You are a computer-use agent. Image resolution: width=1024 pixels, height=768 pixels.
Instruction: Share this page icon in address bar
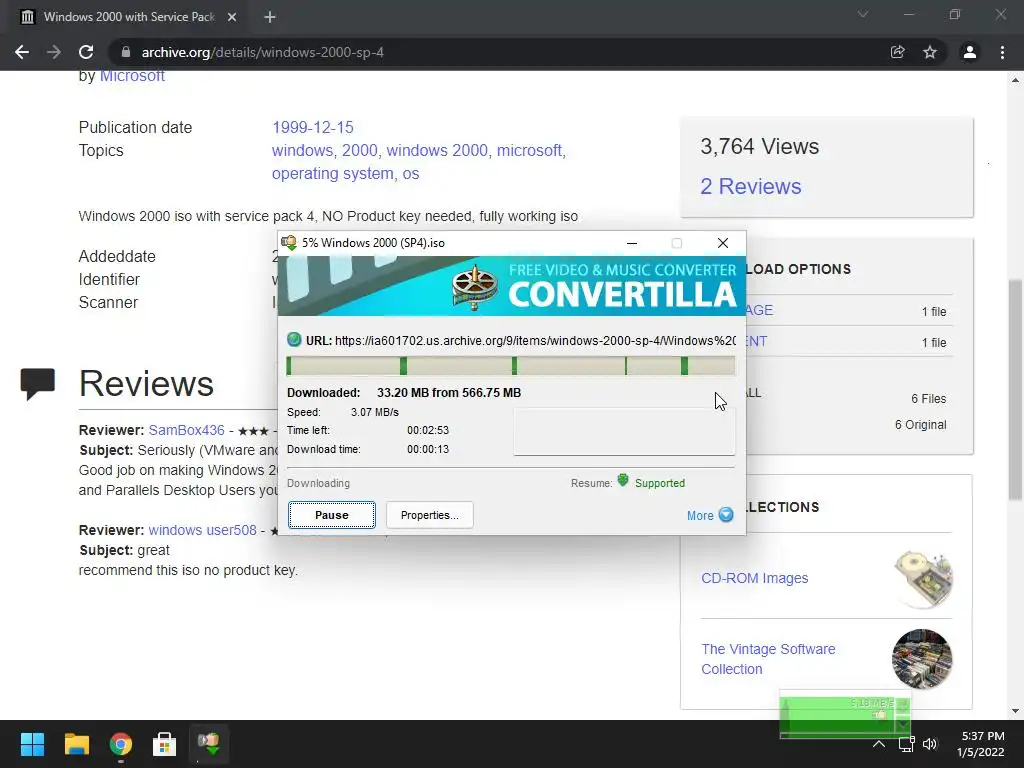898,52
